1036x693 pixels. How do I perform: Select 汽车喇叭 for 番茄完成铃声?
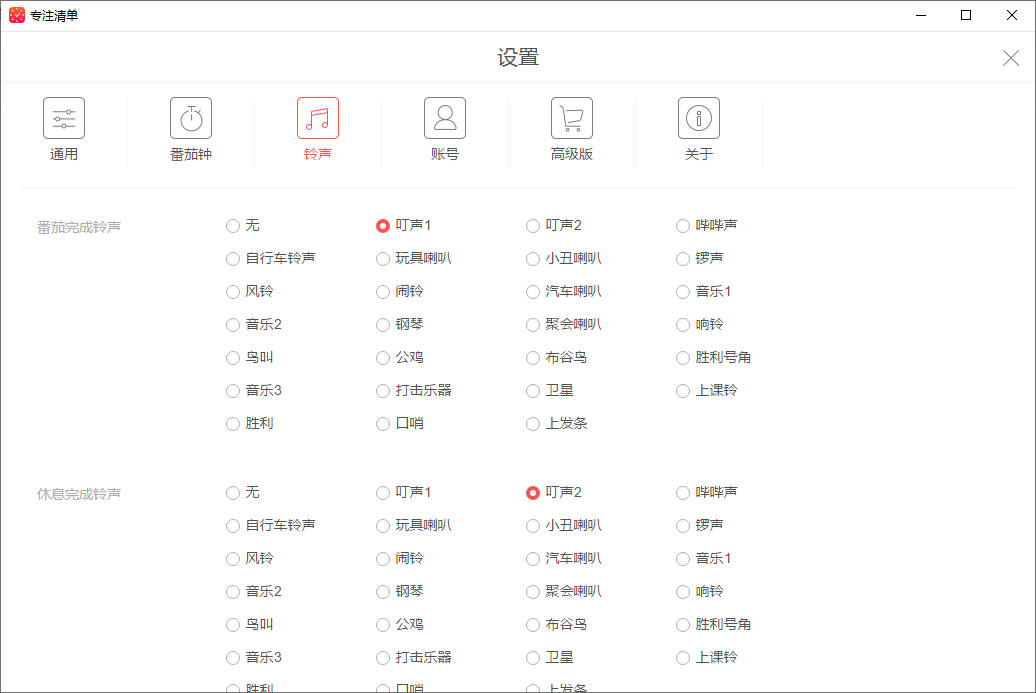click(533, 292)
